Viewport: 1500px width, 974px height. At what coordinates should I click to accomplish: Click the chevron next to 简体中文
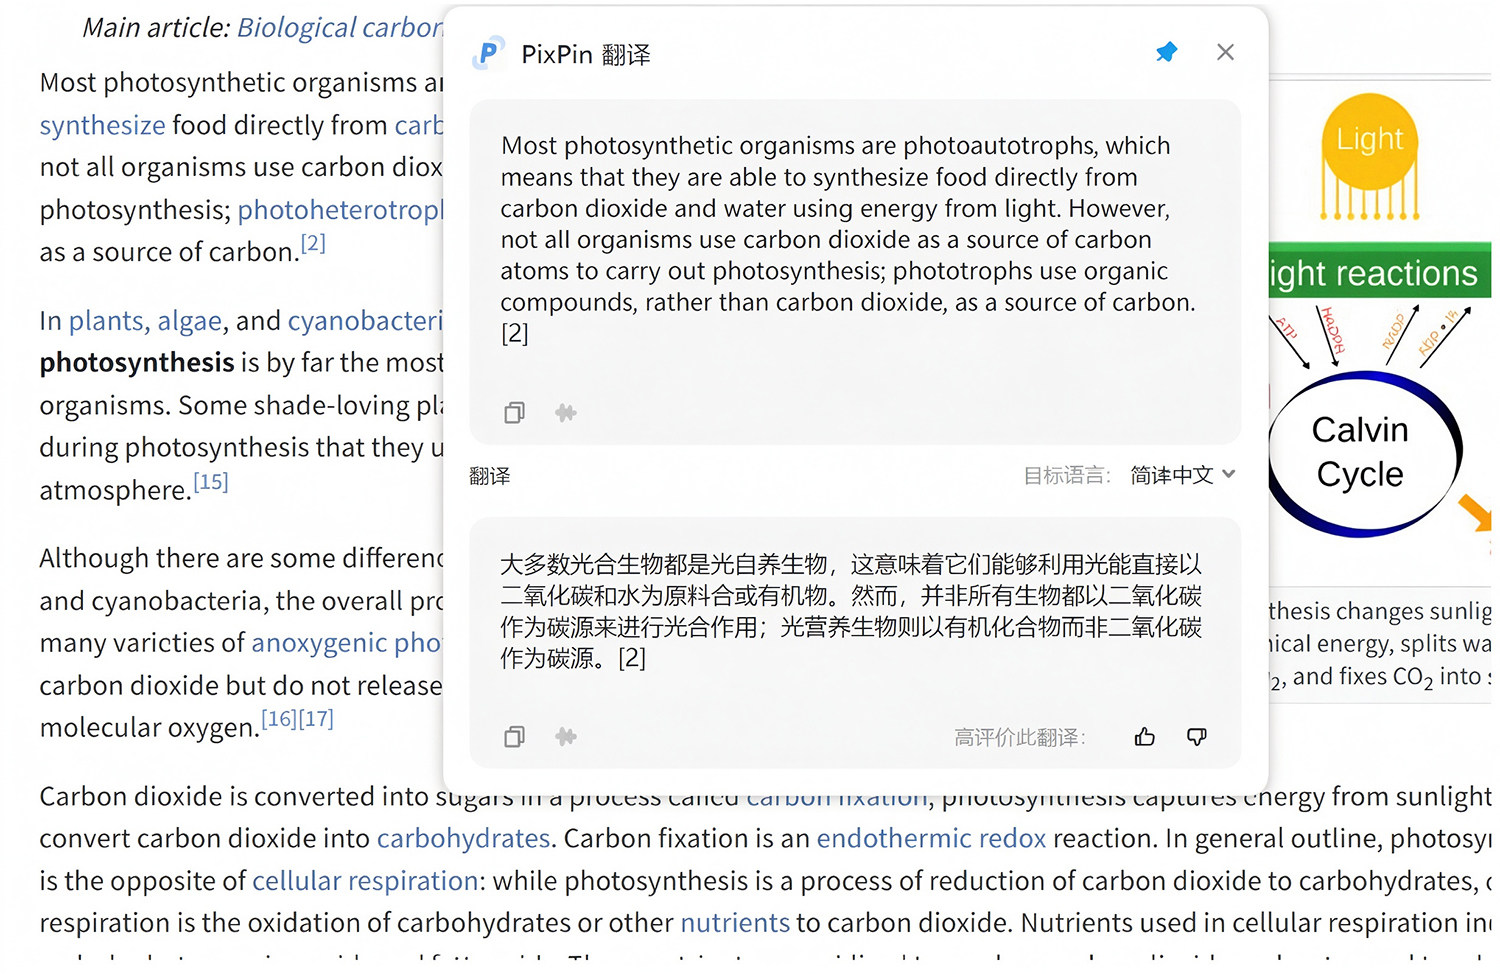tap(1229, 475)
